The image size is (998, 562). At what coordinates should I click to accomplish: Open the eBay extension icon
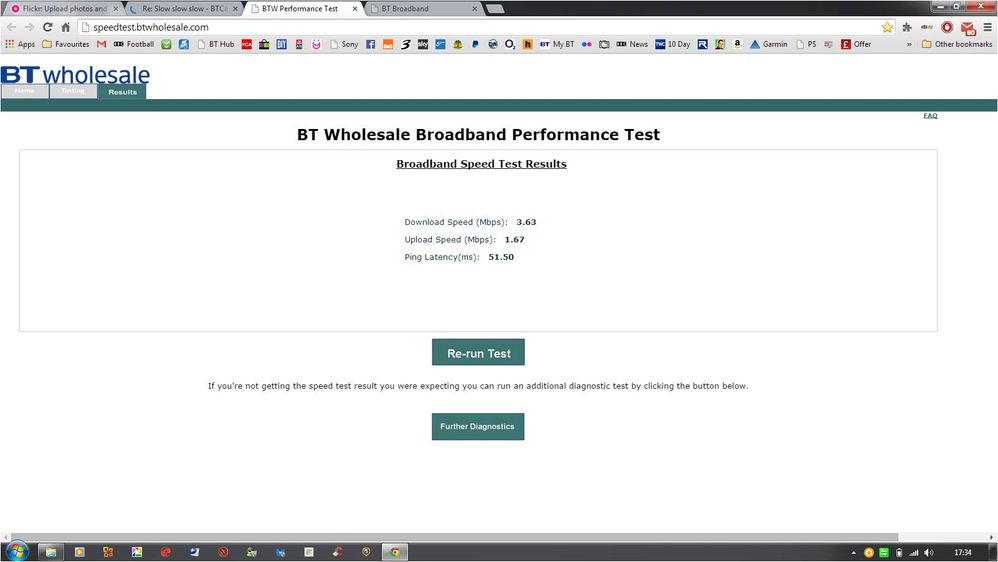(927, 27)
